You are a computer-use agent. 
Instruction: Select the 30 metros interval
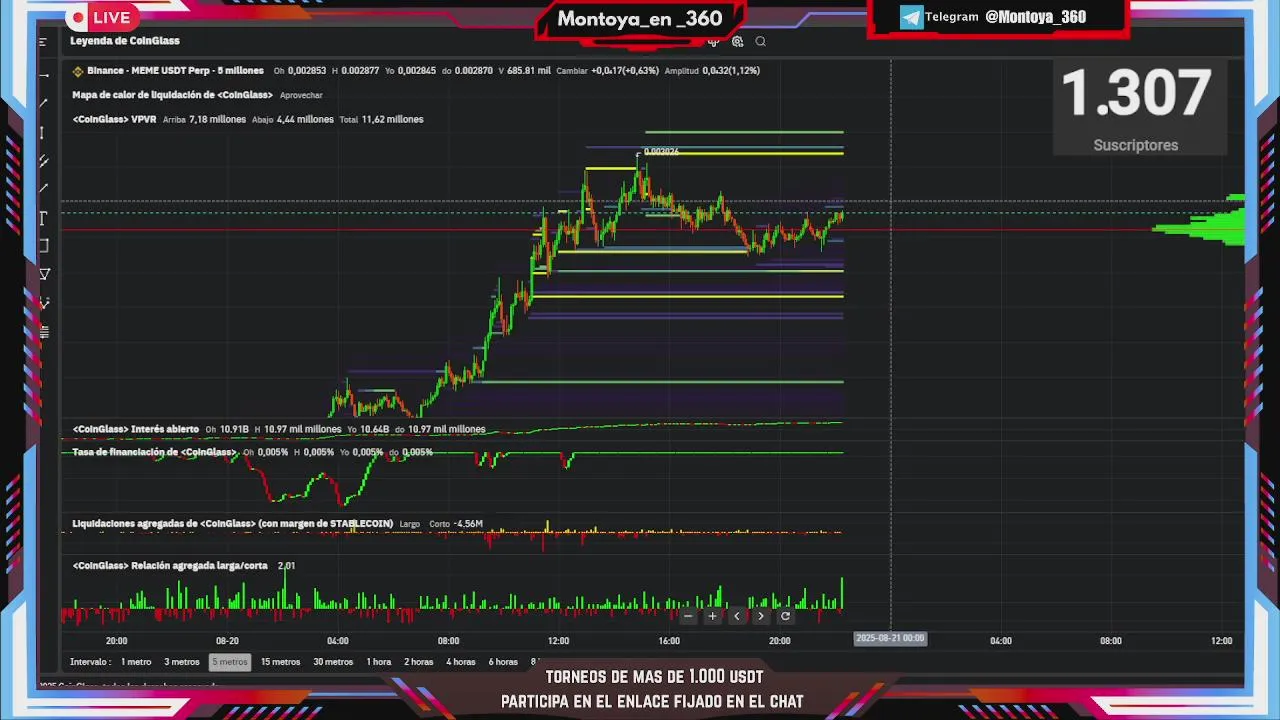tap(333, 662)
